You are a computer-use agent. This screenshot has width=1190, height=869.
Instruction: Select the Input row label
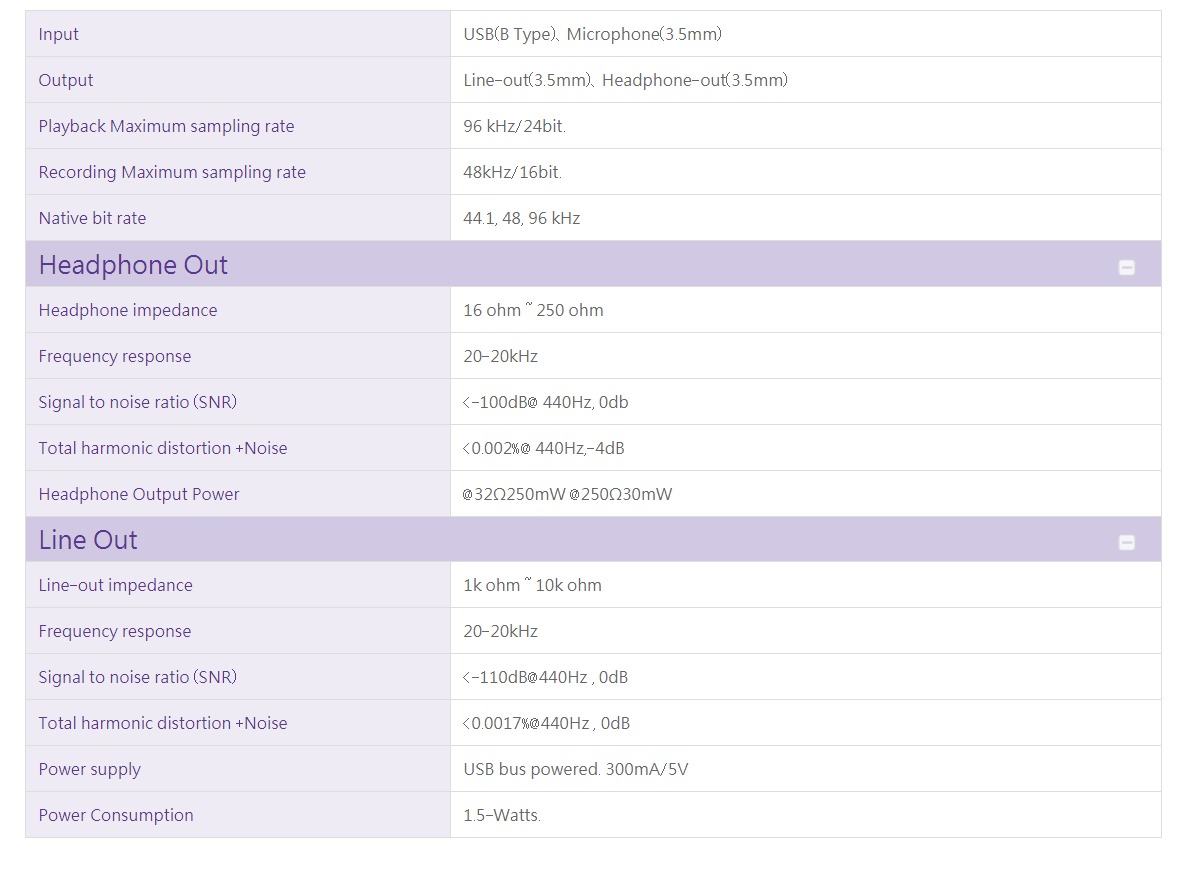(58, 34)
